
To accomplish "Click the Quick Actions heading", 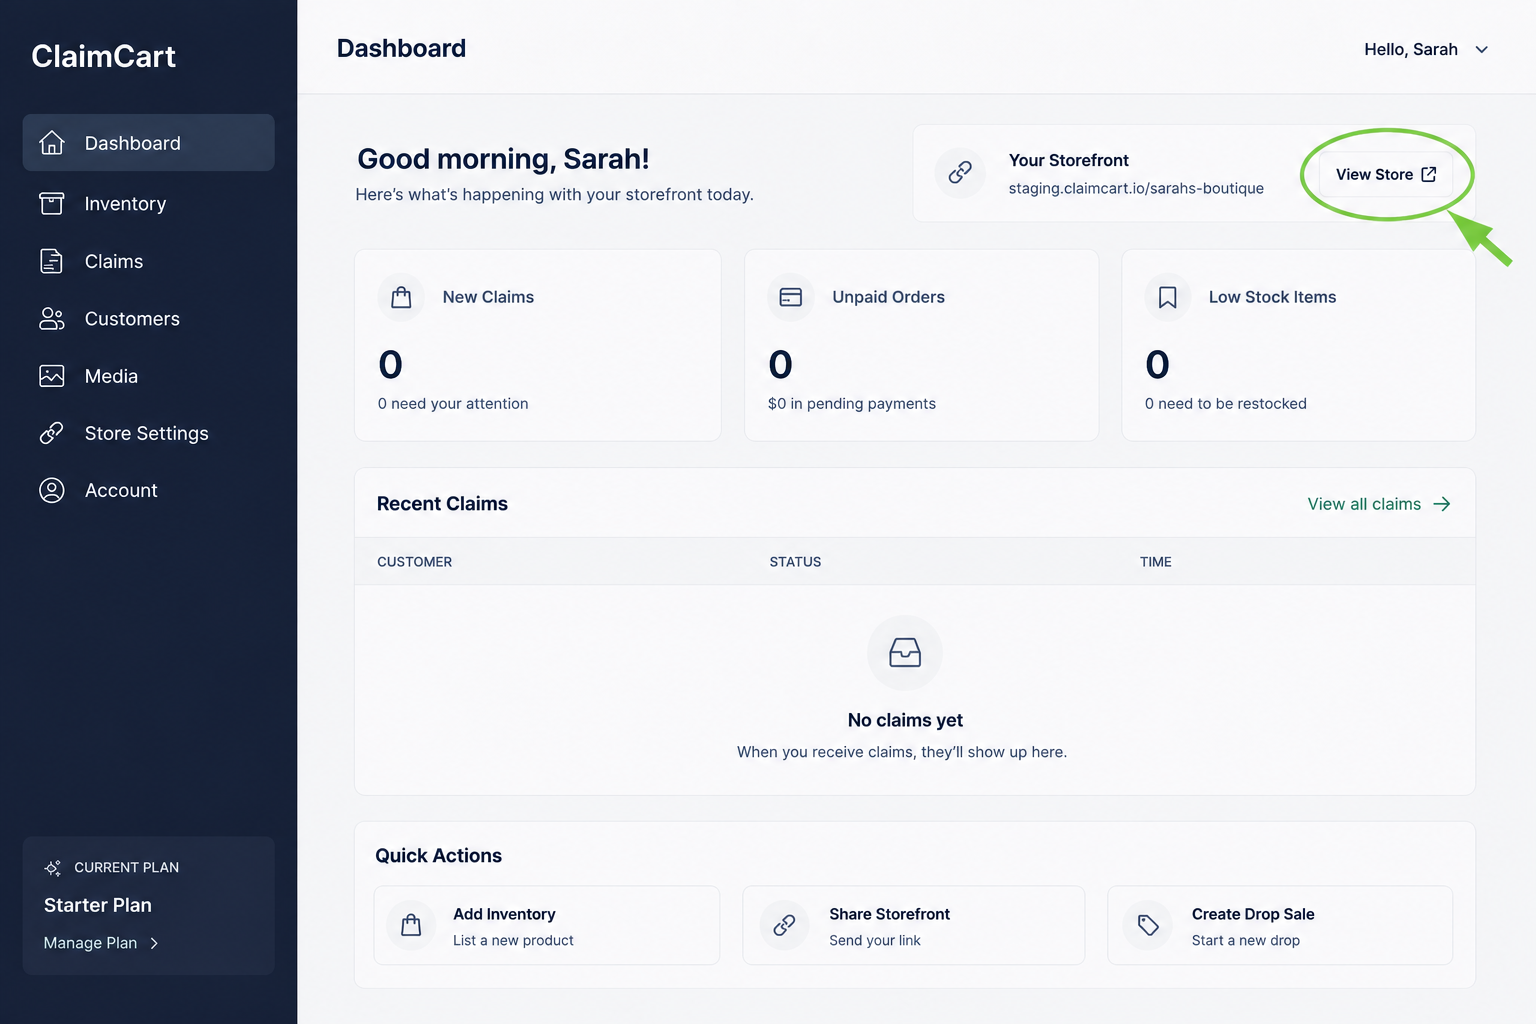I will (x=438, y=856).
